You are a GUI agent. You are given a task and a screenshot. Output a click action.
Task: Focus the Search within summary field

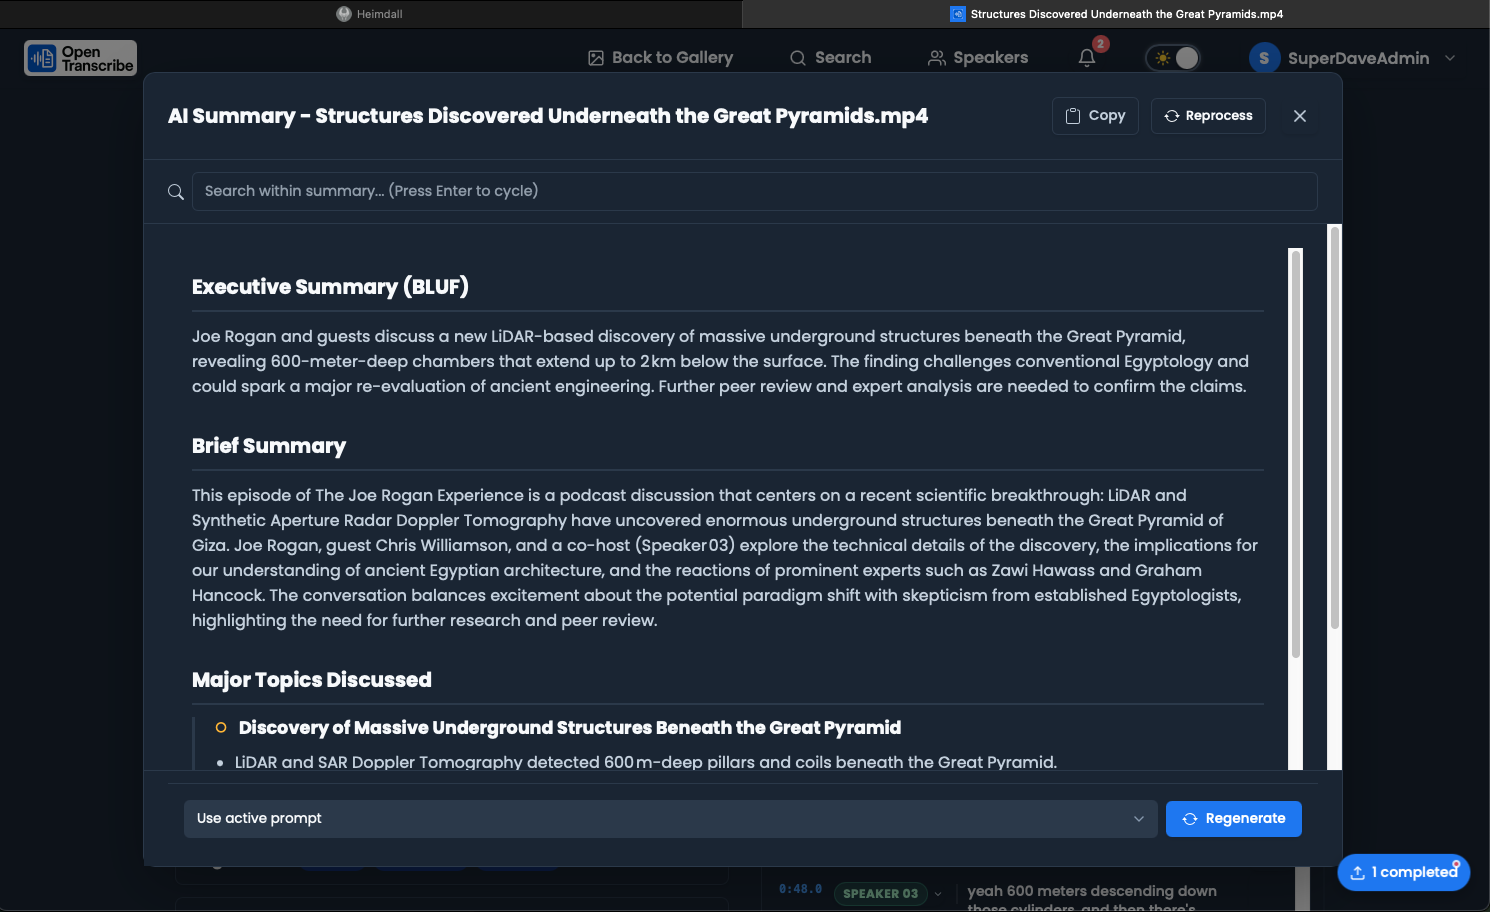[x=754, y=191]
